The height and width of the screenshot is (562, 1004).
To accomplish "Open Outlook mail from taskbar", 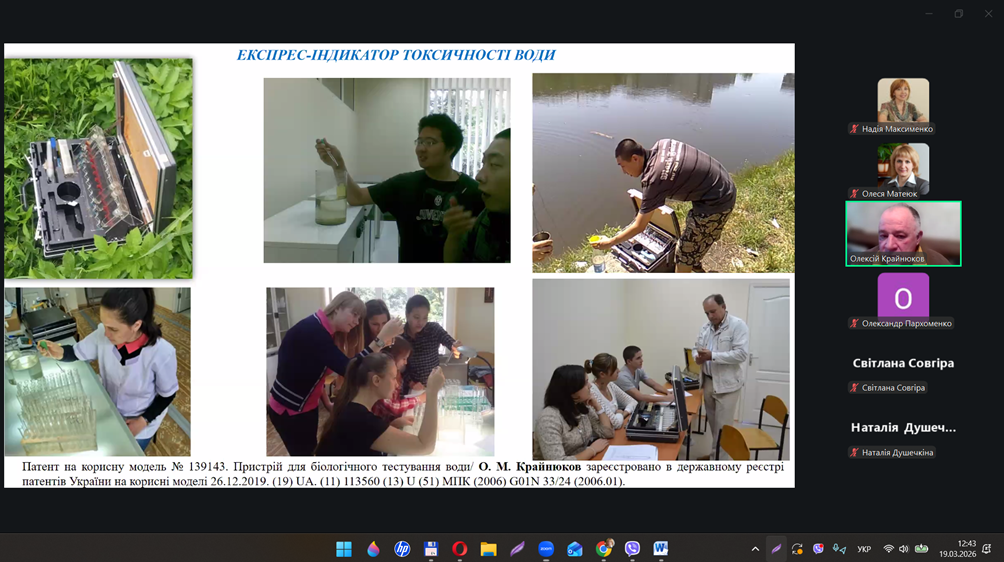I will coord(575,548).
